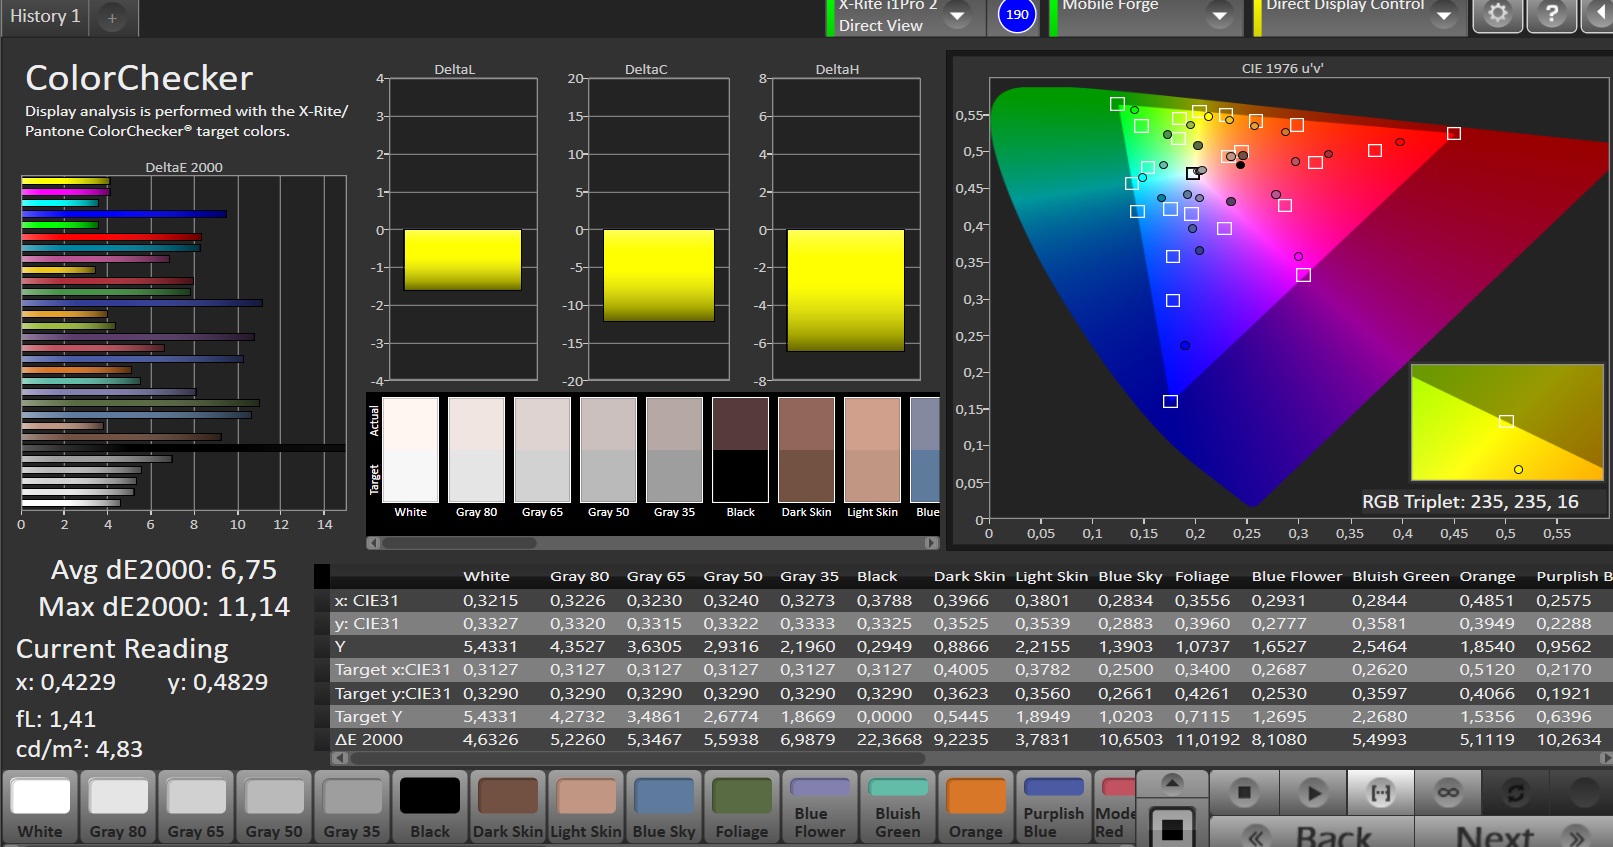Choose the Gray 50 patch button
Screen dimensions: 1613x847
pos(274,808)
